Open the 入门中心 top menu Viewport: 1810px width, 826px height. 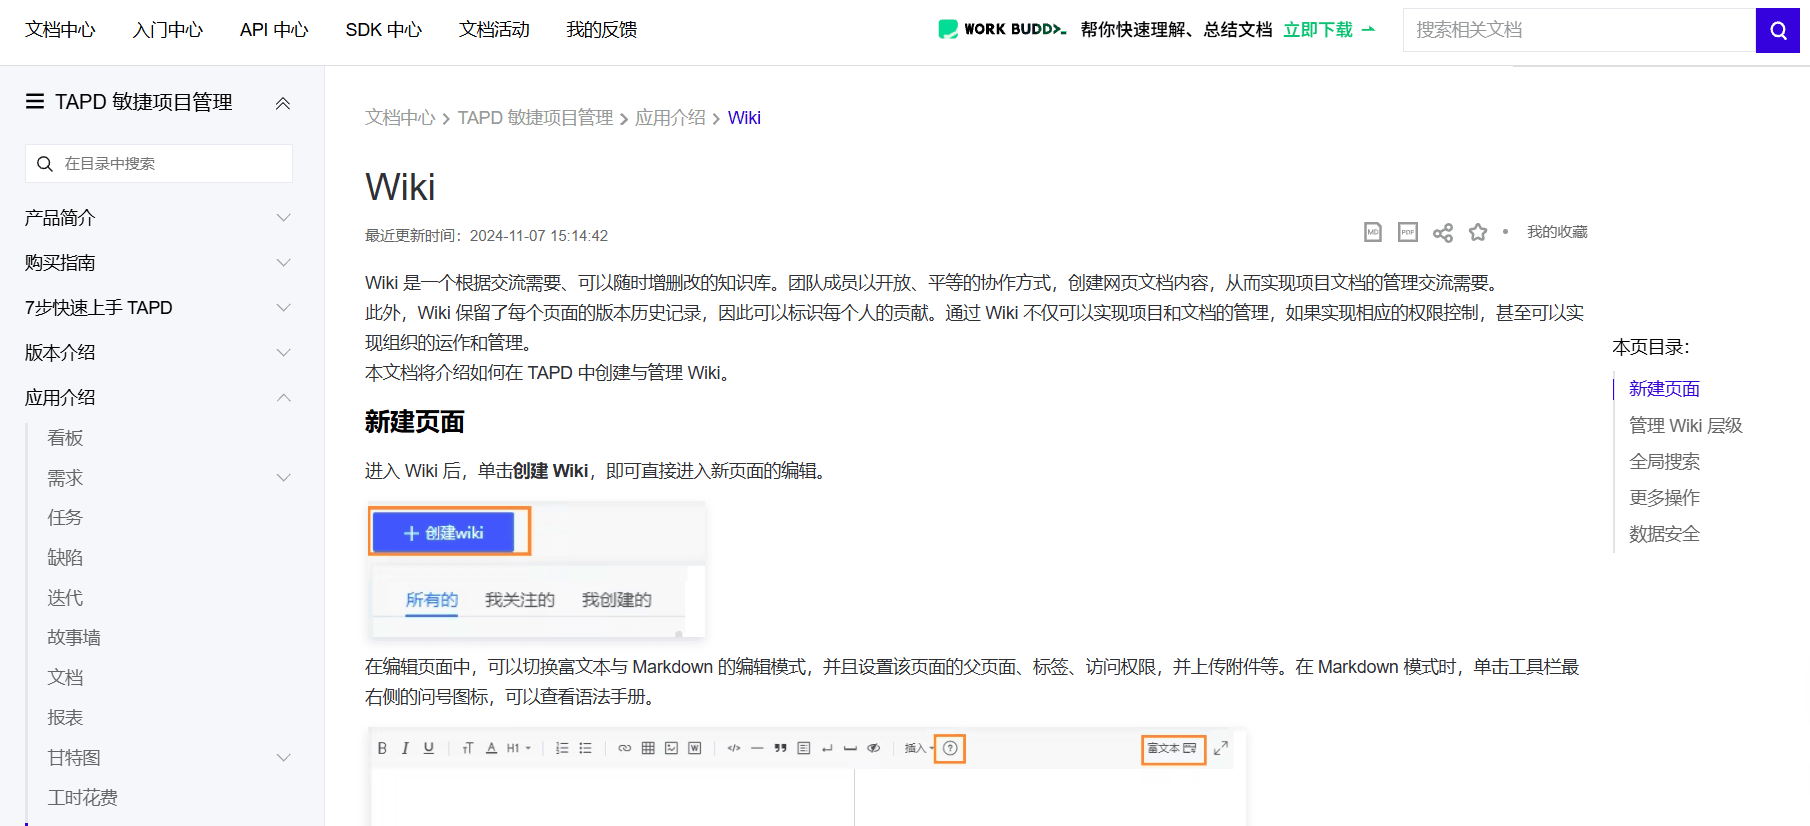click(x=168, y=30)
